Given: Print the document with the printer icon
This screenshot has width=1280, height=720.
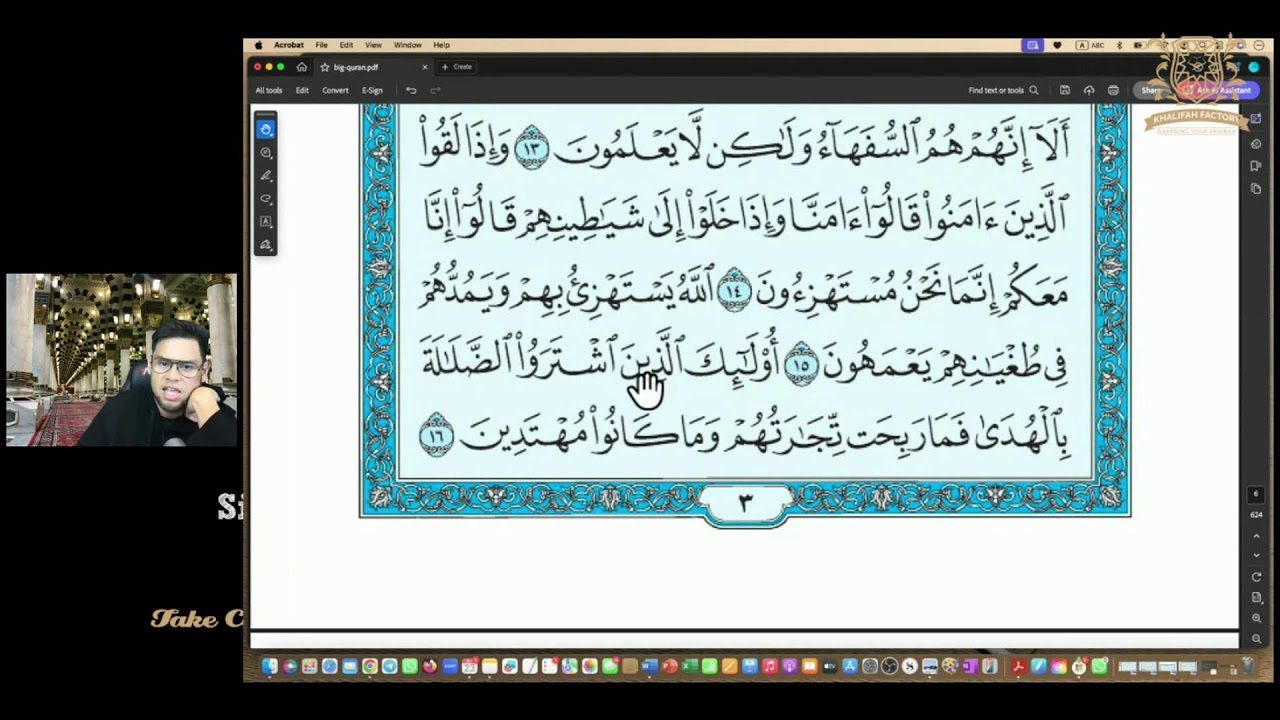Looking at the screenshot, I should pos(1113,90).
